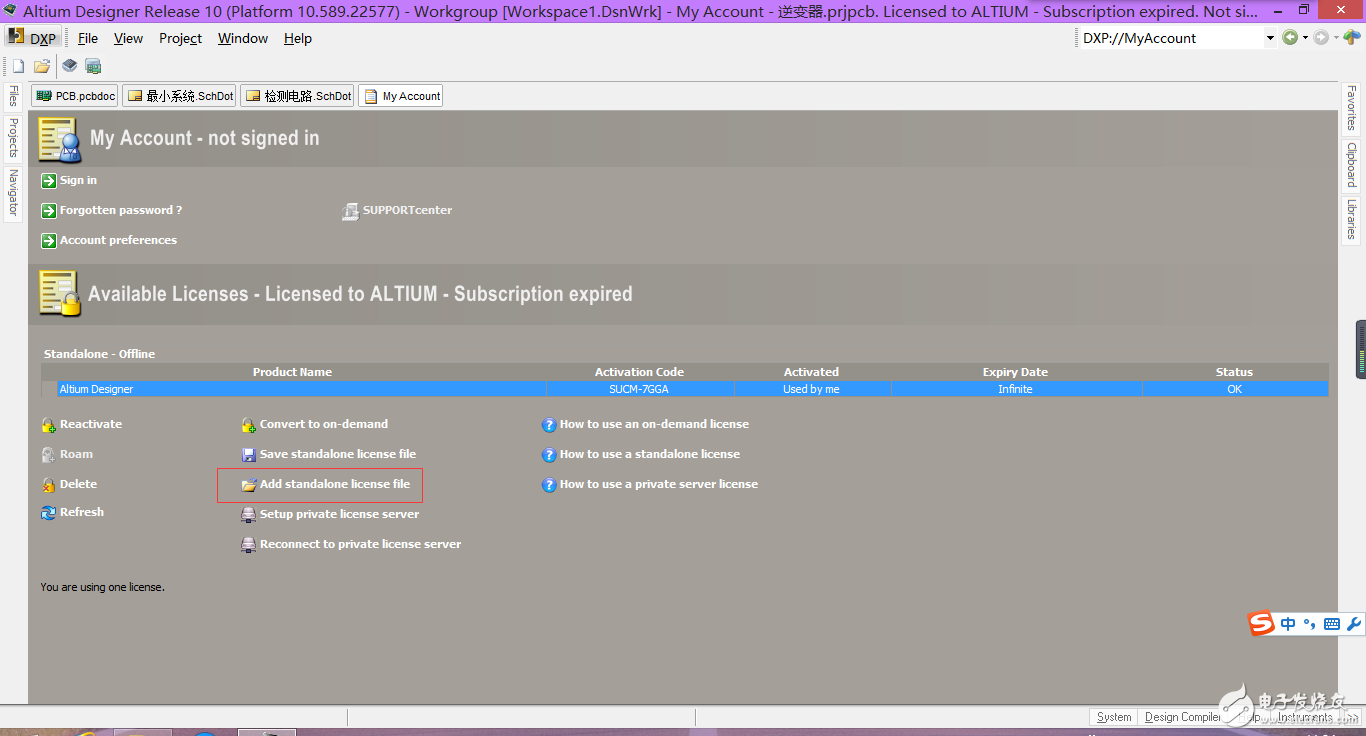Toggle Sogou punctuation mode button
This screenshot has width=1366, height=736.
[1310, 624]
